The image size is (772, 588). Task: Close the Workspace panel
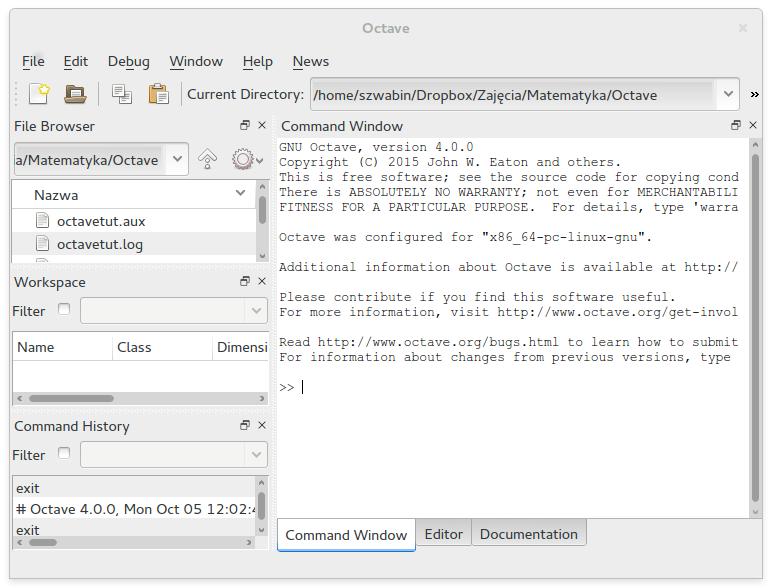[x=262, y=281]
